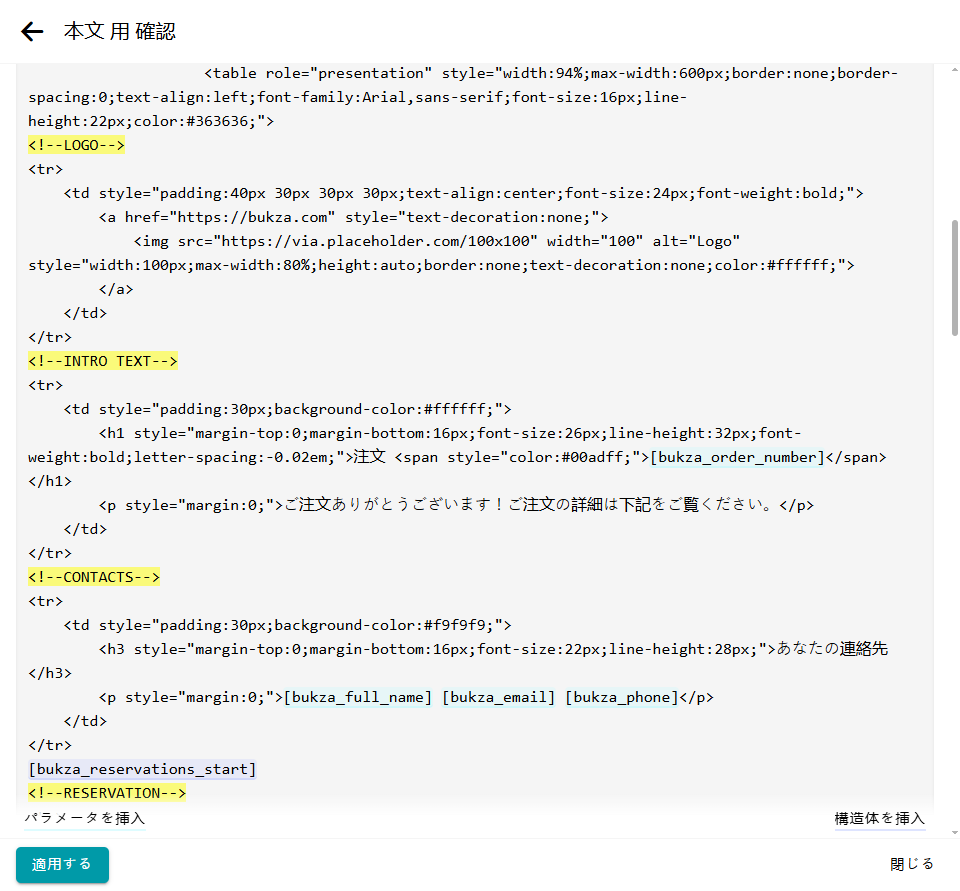Click the highlighted CONTACTS comment
Screen dimensions: 960x891
click(94, 577)
